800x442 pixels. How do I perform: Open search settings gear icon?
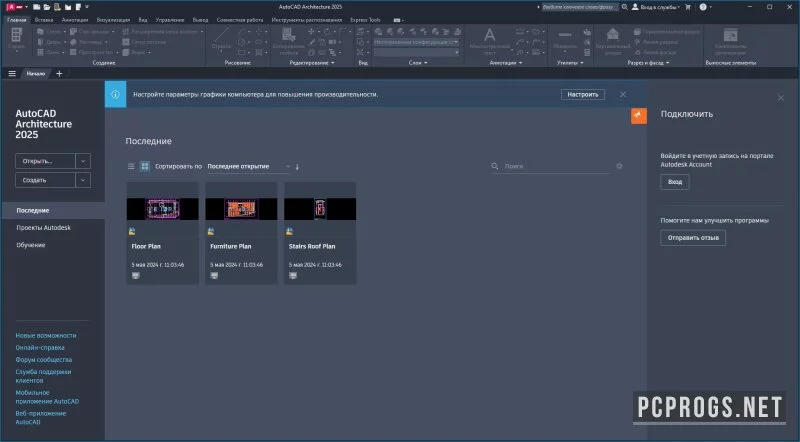(619, 166)
